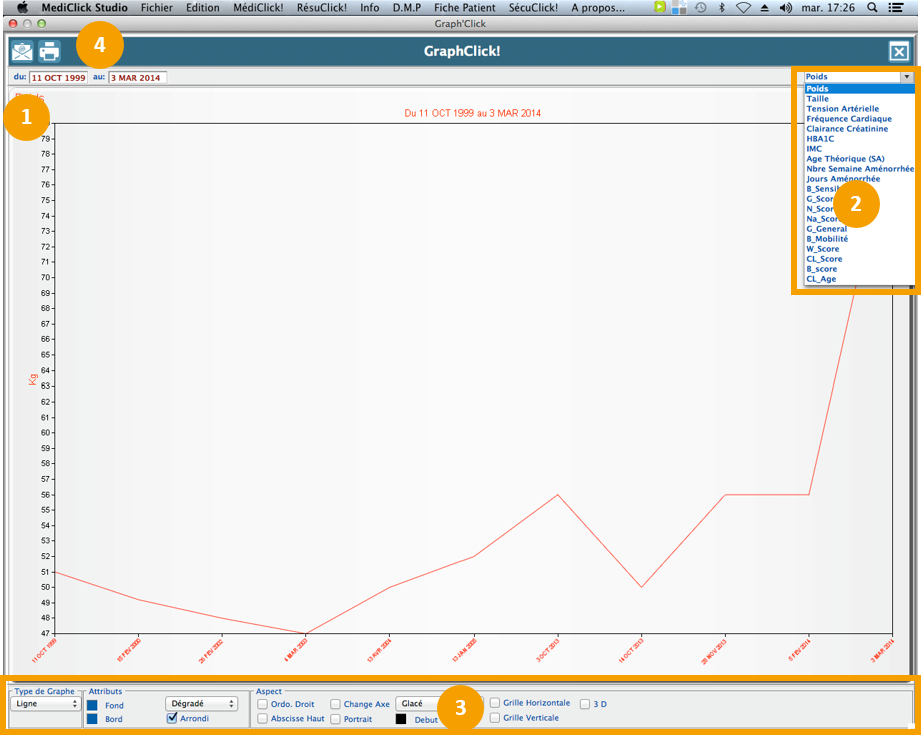This screenshot has height=736, width=921.
Task: Click the blue Fond color swatch
Action: pyautogui.click(x=92, y=705)
